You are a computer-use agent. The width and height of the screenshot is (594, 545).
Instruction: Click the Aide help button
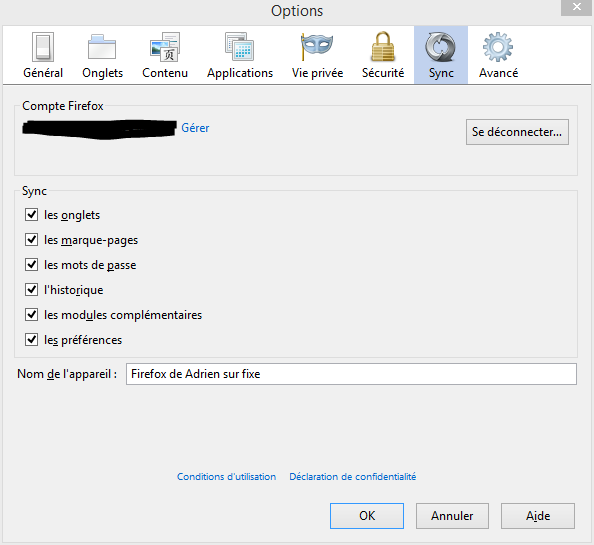(538, 516)
